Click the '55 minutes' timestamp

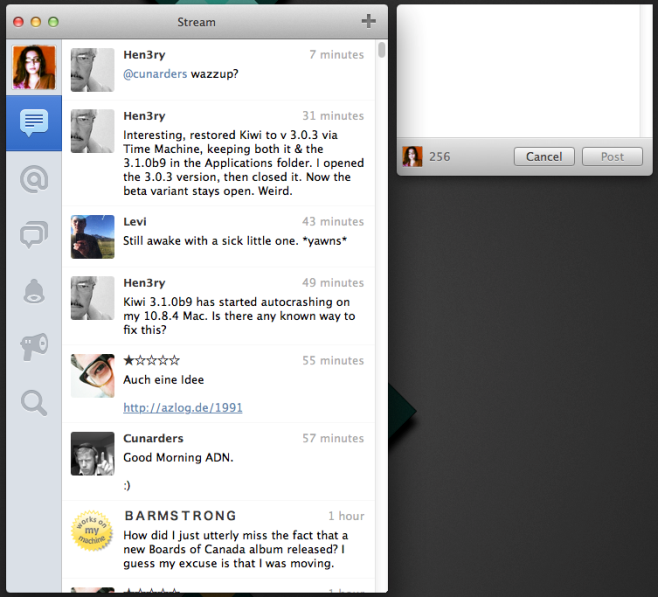click(333, 360)
